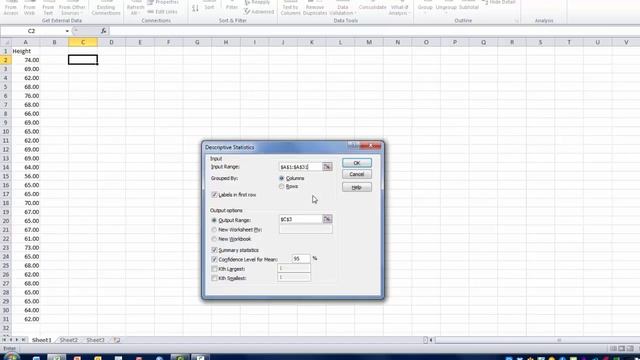Click into the Output Range field
This screenshot has height=360, width=640.
[301, 219]
